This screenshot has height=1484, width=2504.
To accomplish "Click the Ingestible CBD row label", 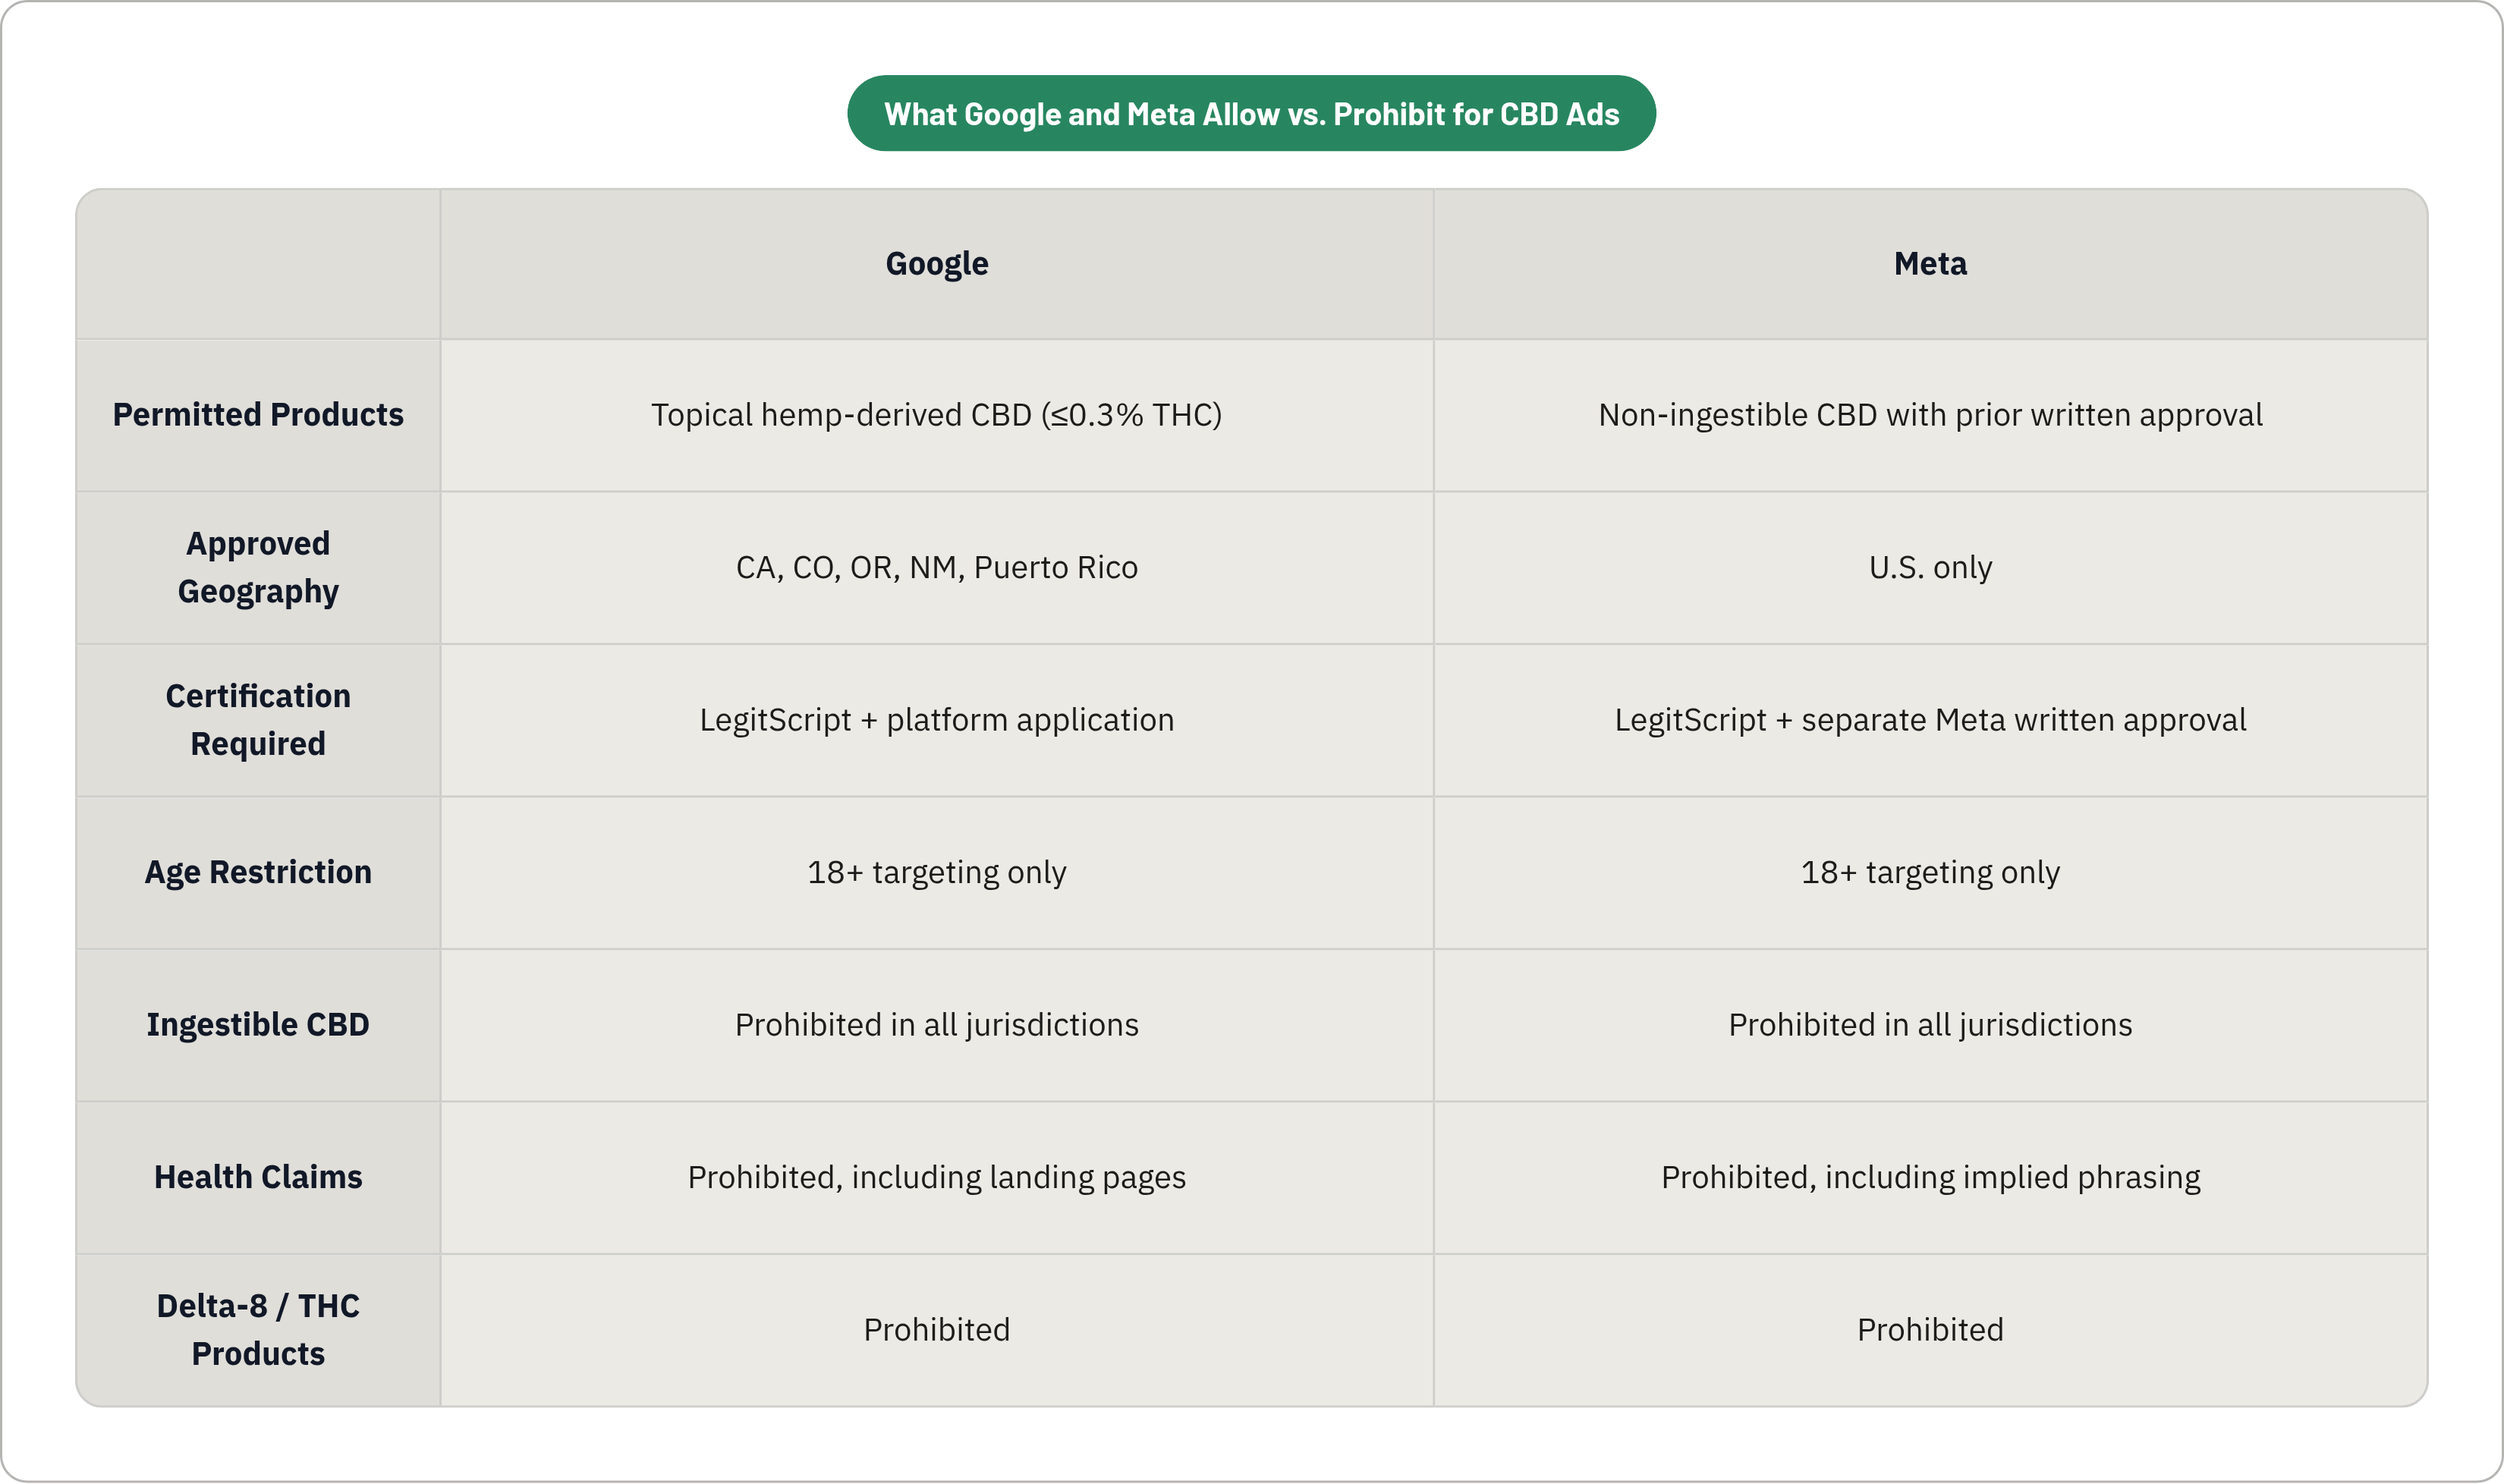I will click(x=258, y=1025).
